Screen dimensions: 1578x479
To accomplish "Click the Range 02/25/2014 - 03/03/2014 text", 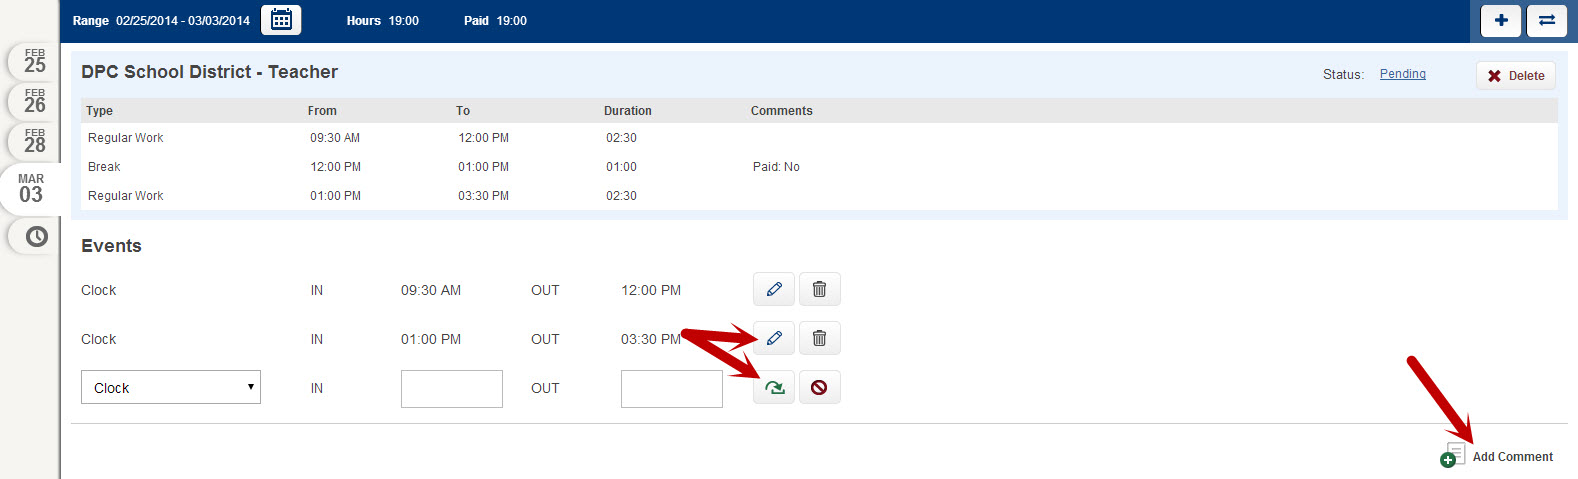I will (x=161, y=21).
